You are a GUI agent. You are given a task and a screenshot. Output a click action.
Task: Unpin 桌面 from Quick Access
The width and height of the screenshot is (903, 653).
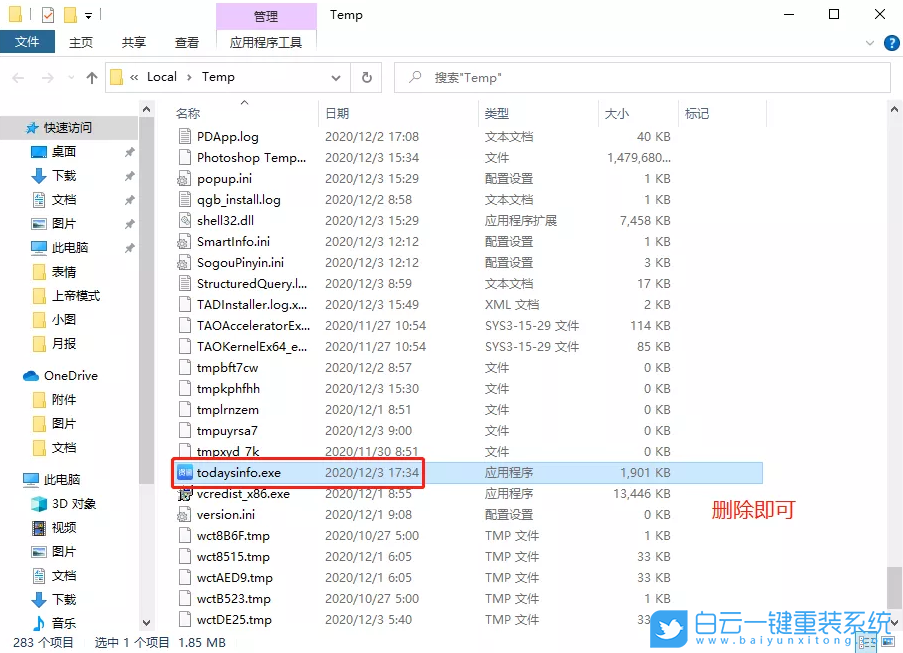(130, 152)
